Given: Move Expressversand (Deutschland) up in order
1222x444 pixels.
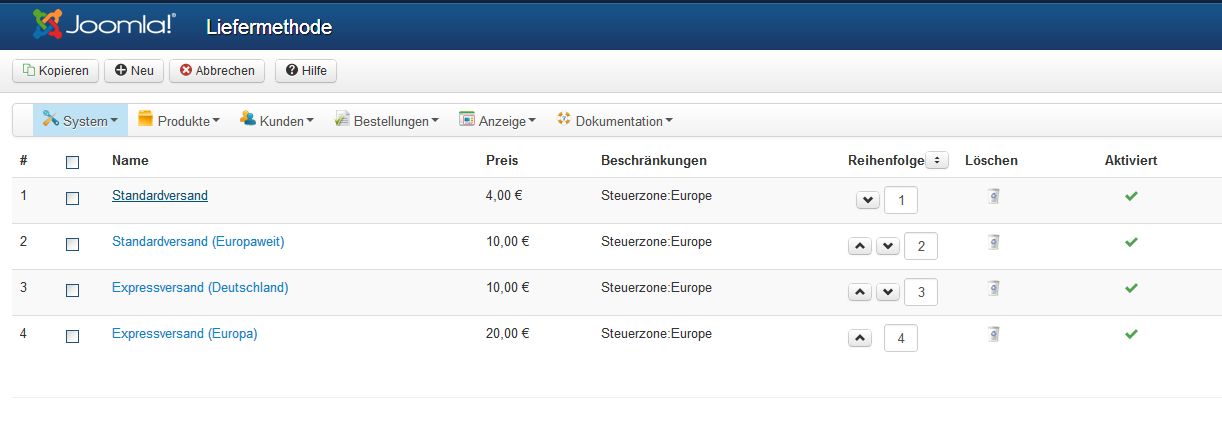Looking at the screenshot, I should [860, 292].
